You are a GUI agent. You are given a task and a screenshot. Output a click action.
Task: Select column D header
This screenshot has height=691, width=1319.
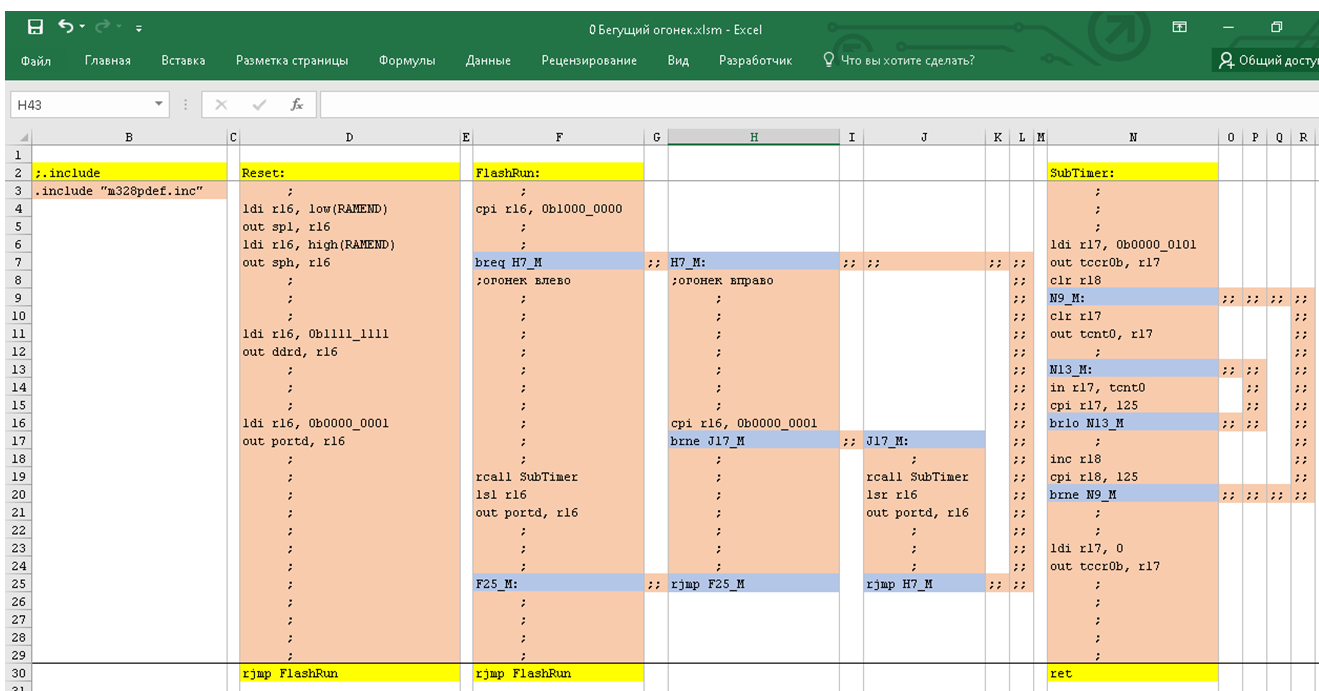(349, 138)
